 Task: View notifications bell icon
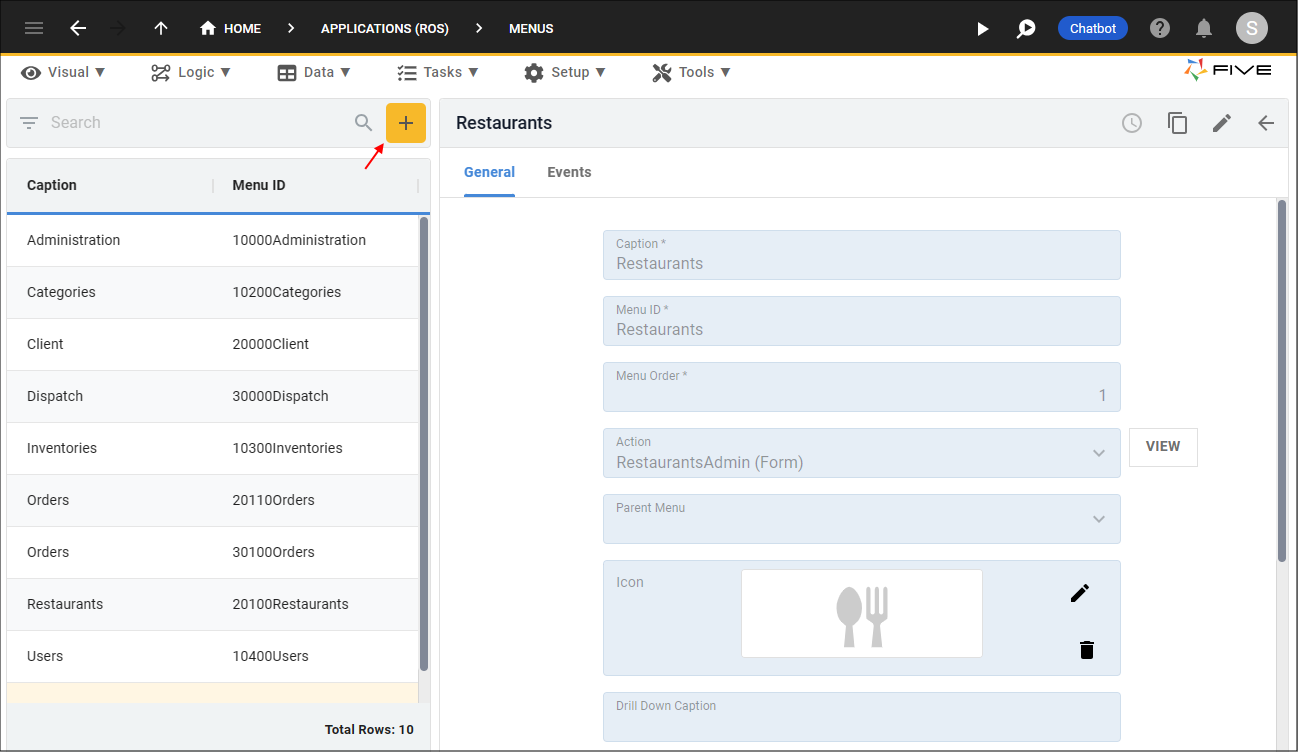[1204, 28]
